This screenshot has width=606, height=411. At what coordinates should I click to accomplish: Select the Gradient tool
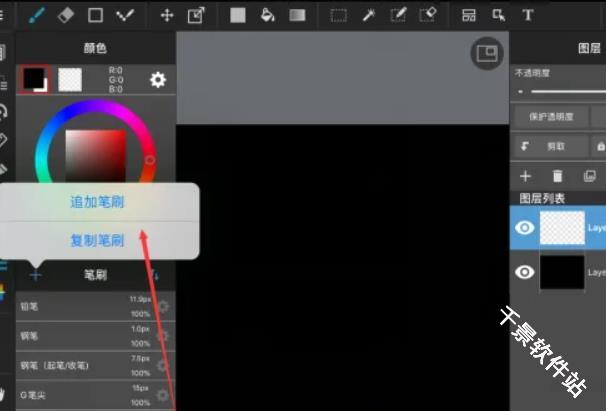[297, 15]
